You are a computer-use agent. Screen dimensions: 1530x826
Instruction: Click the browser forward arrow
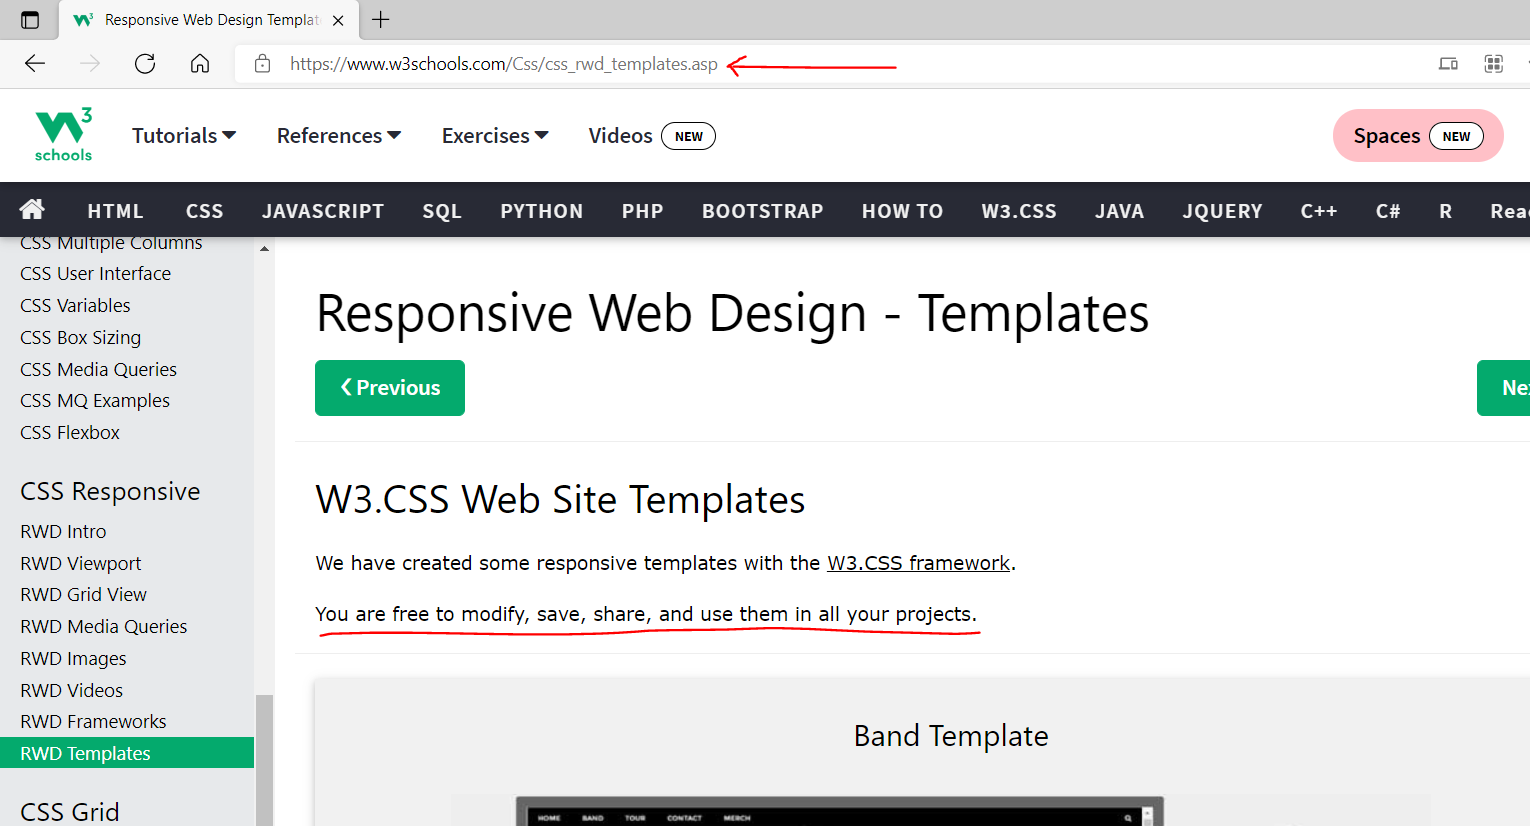90,64
